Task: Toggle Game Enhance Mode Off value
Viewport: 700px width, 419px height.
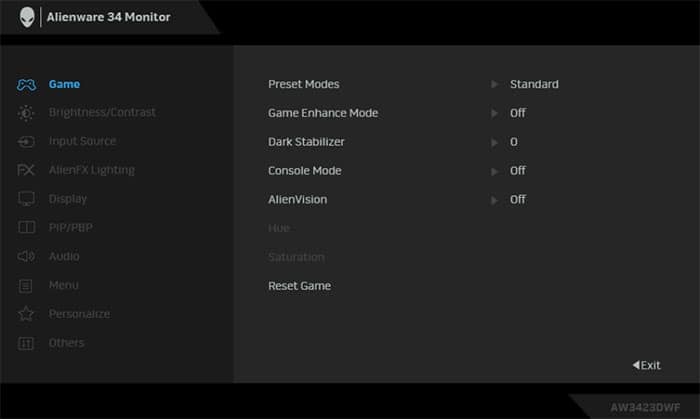Action: pos(517,113)
